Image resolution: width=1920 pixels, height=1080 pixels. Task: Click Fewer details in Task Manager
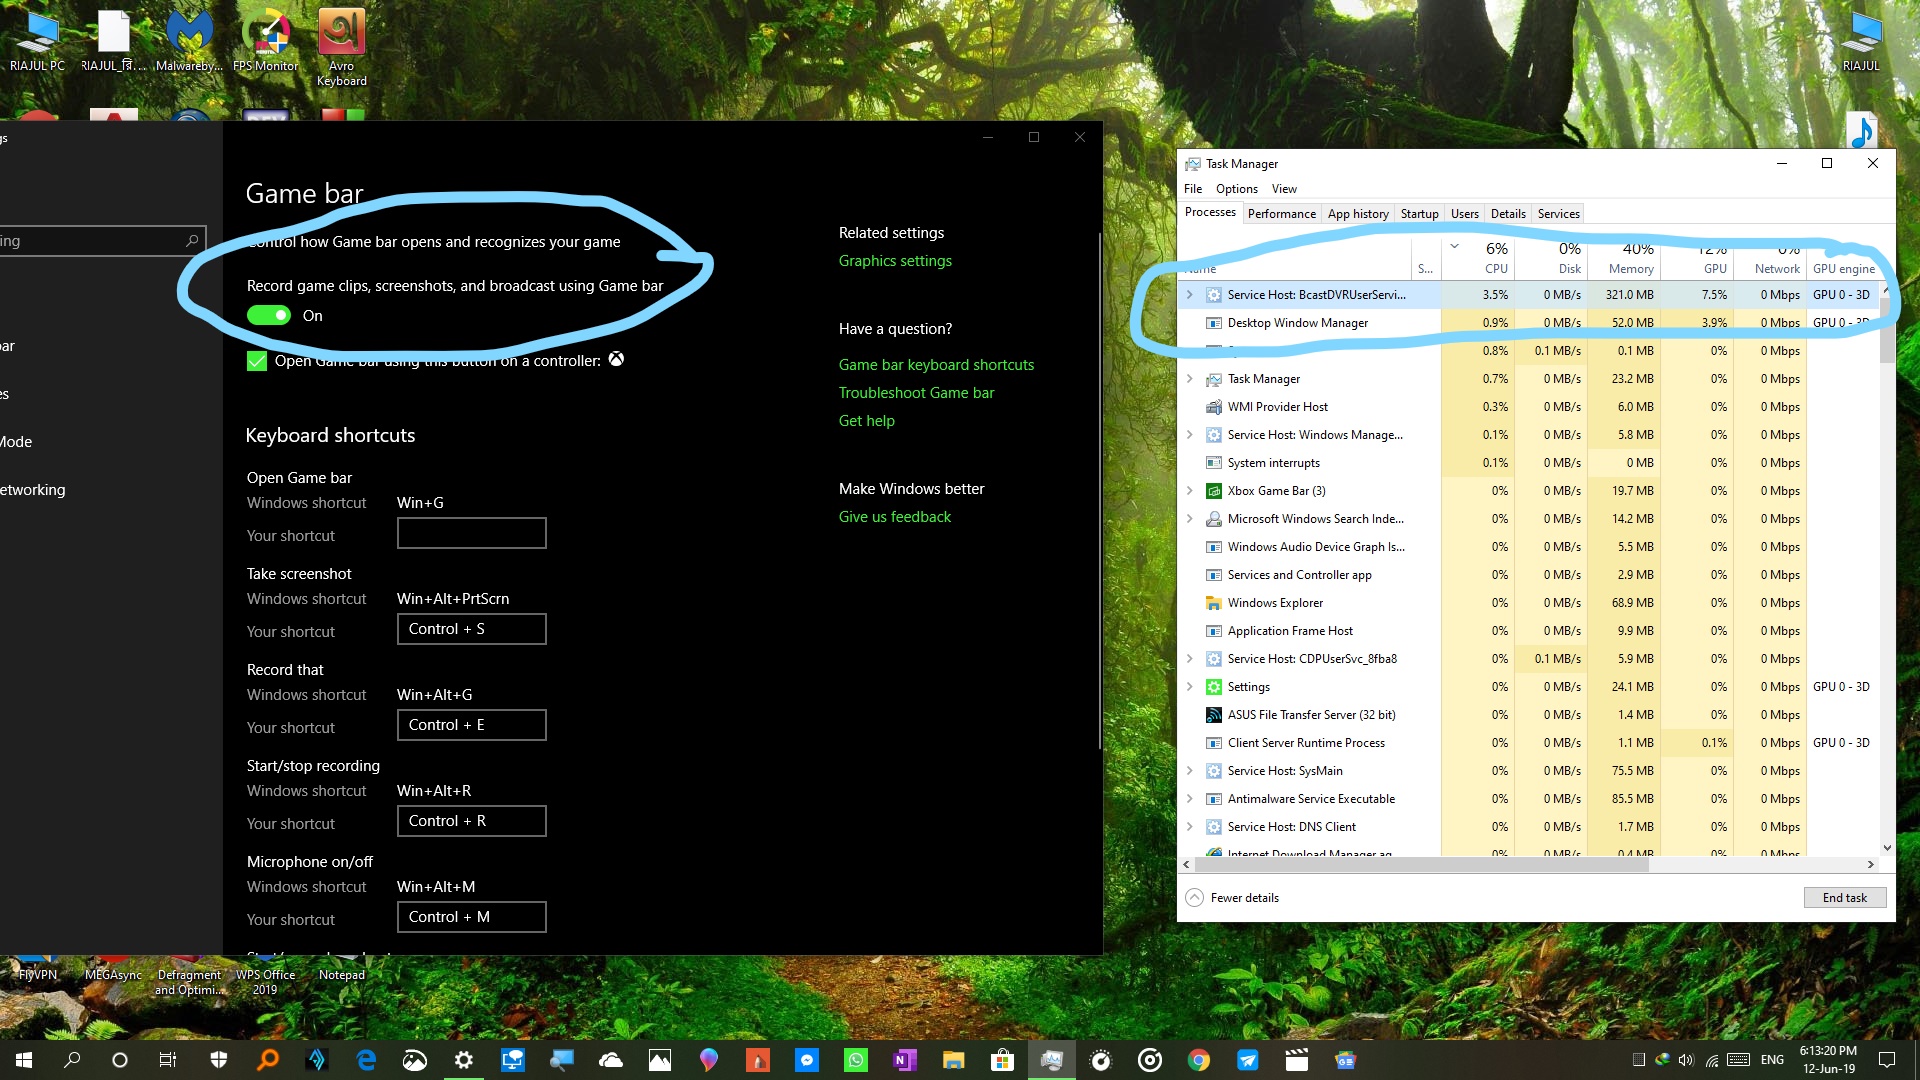pos(1232,898)
